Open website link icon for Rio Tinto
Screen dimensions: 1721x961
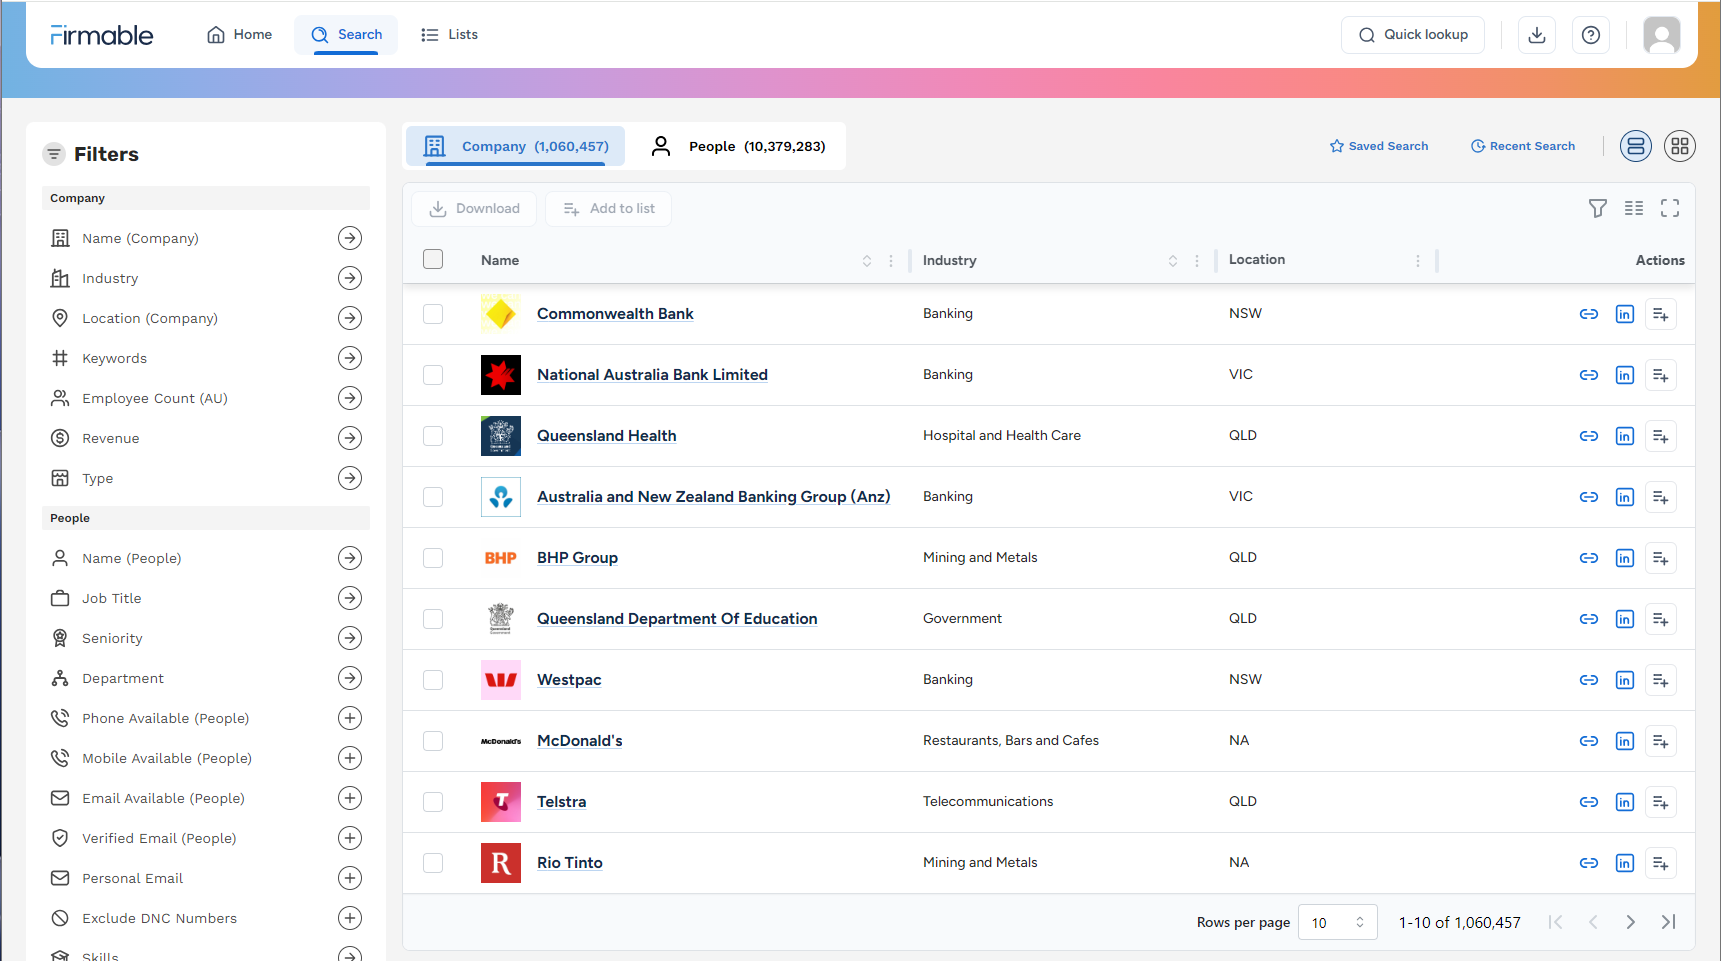click(1589, 863)
